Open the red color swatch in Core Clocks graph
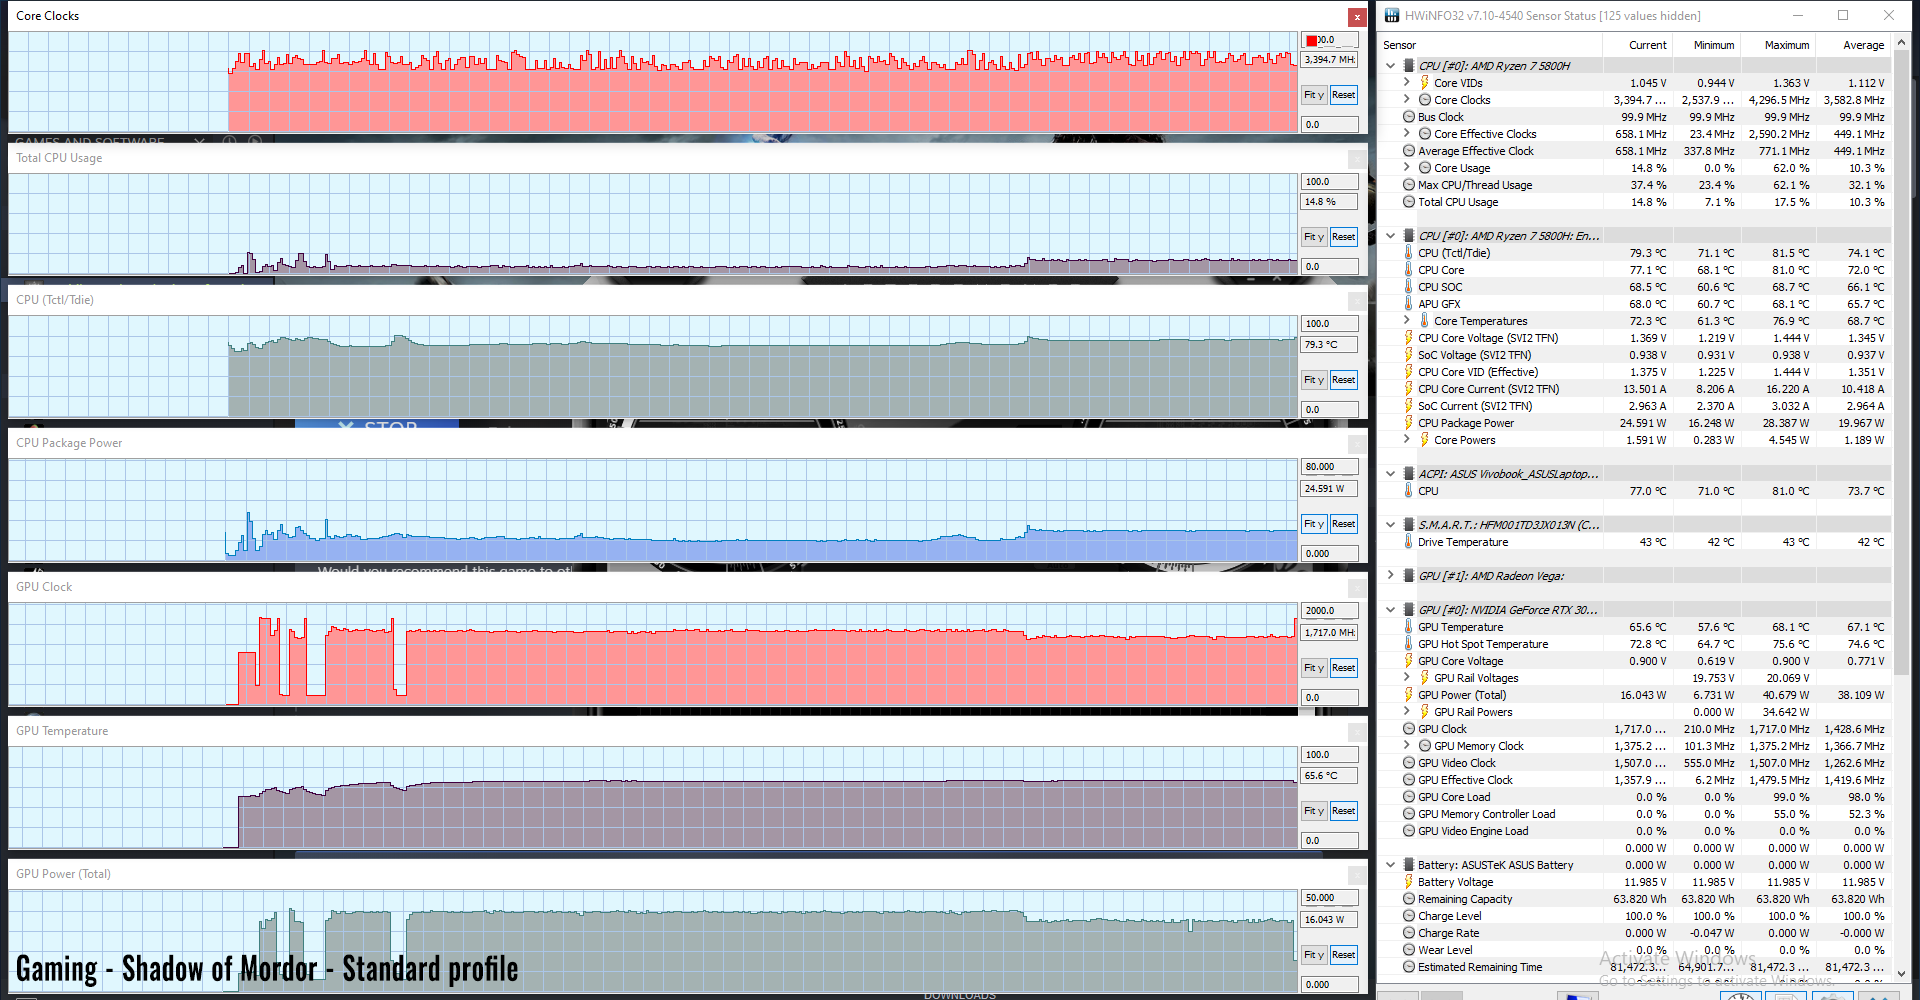The height and width of the screenshot is (1000, 1920). click(x=1311, y=41)
